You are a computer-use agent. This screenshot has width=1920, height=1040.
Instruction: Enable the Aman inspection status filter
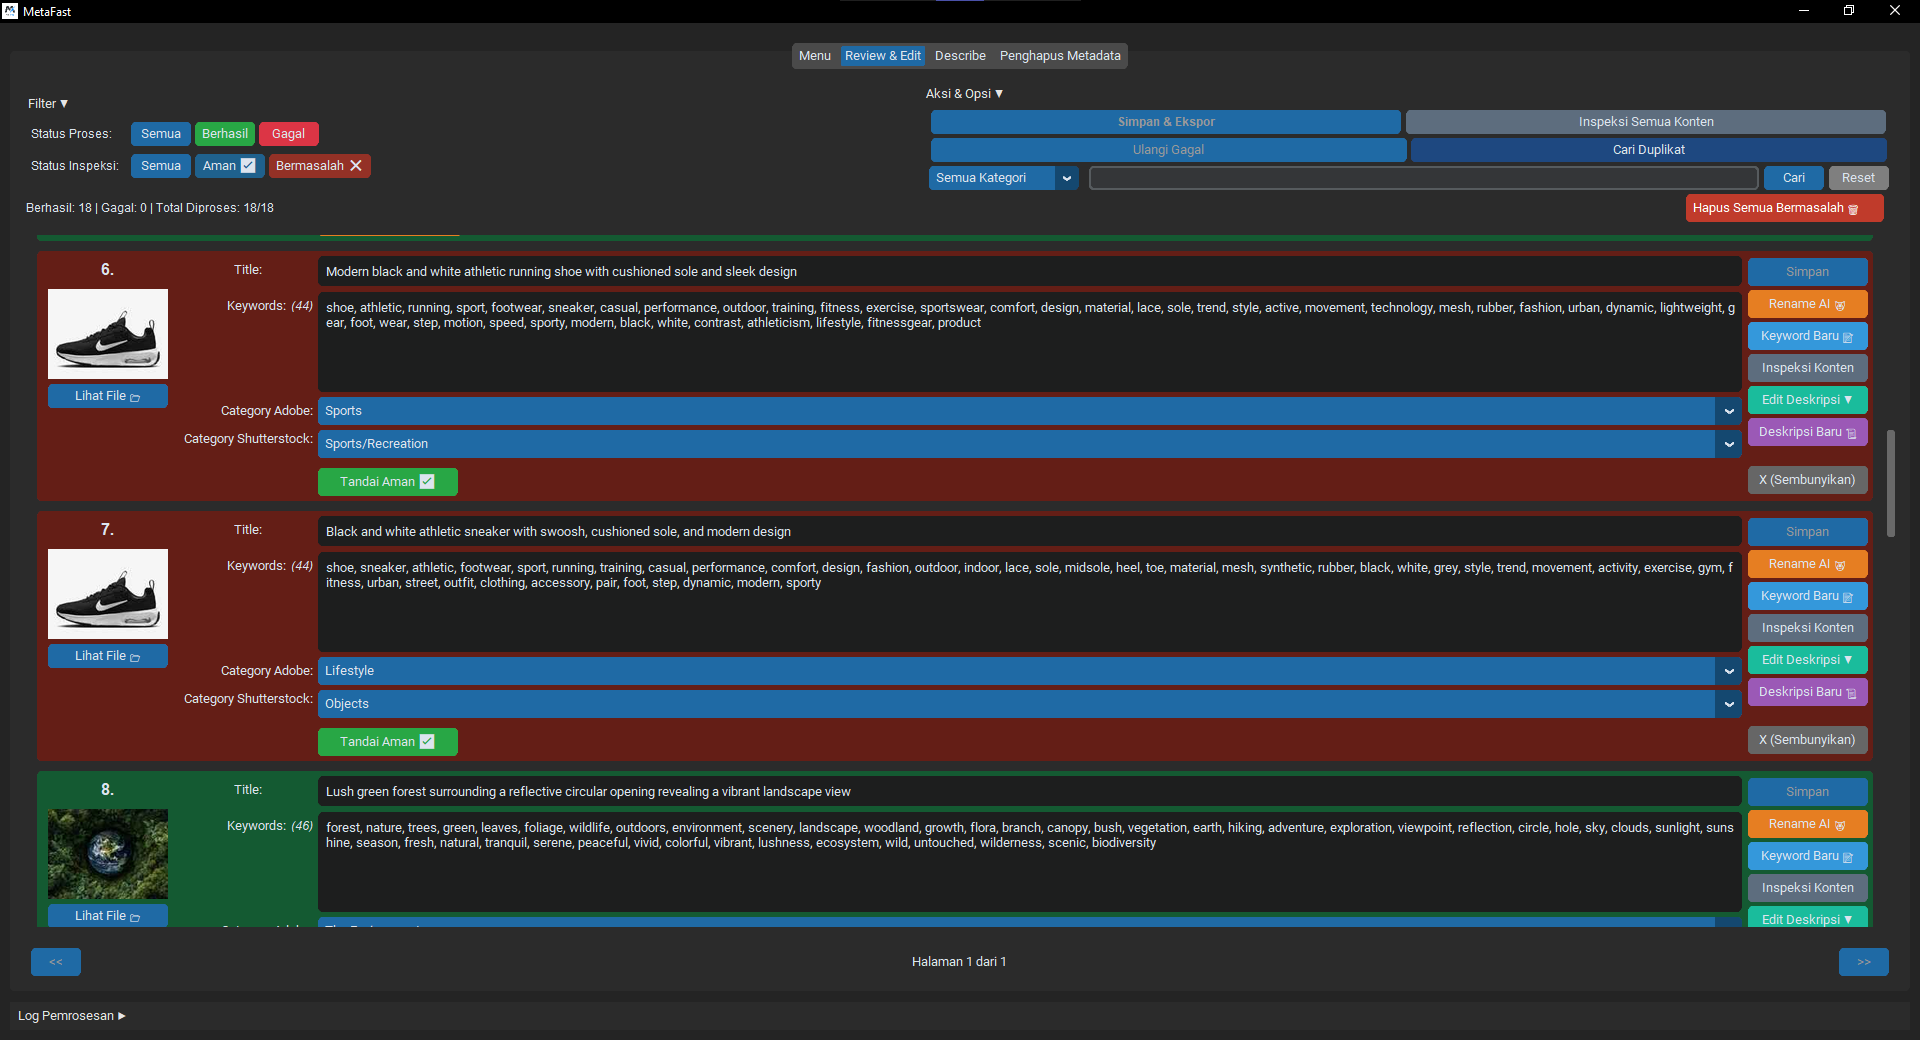pos(229,166)
